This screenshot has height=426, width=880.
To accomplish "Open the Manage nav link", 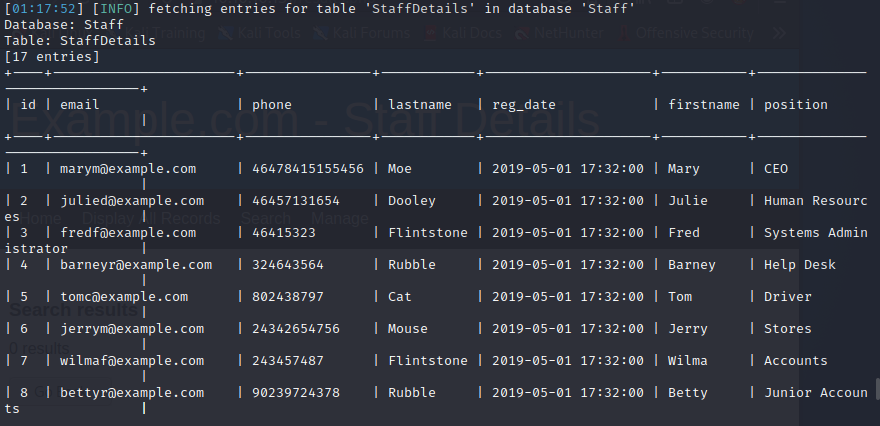I will [x=339, y=218].
